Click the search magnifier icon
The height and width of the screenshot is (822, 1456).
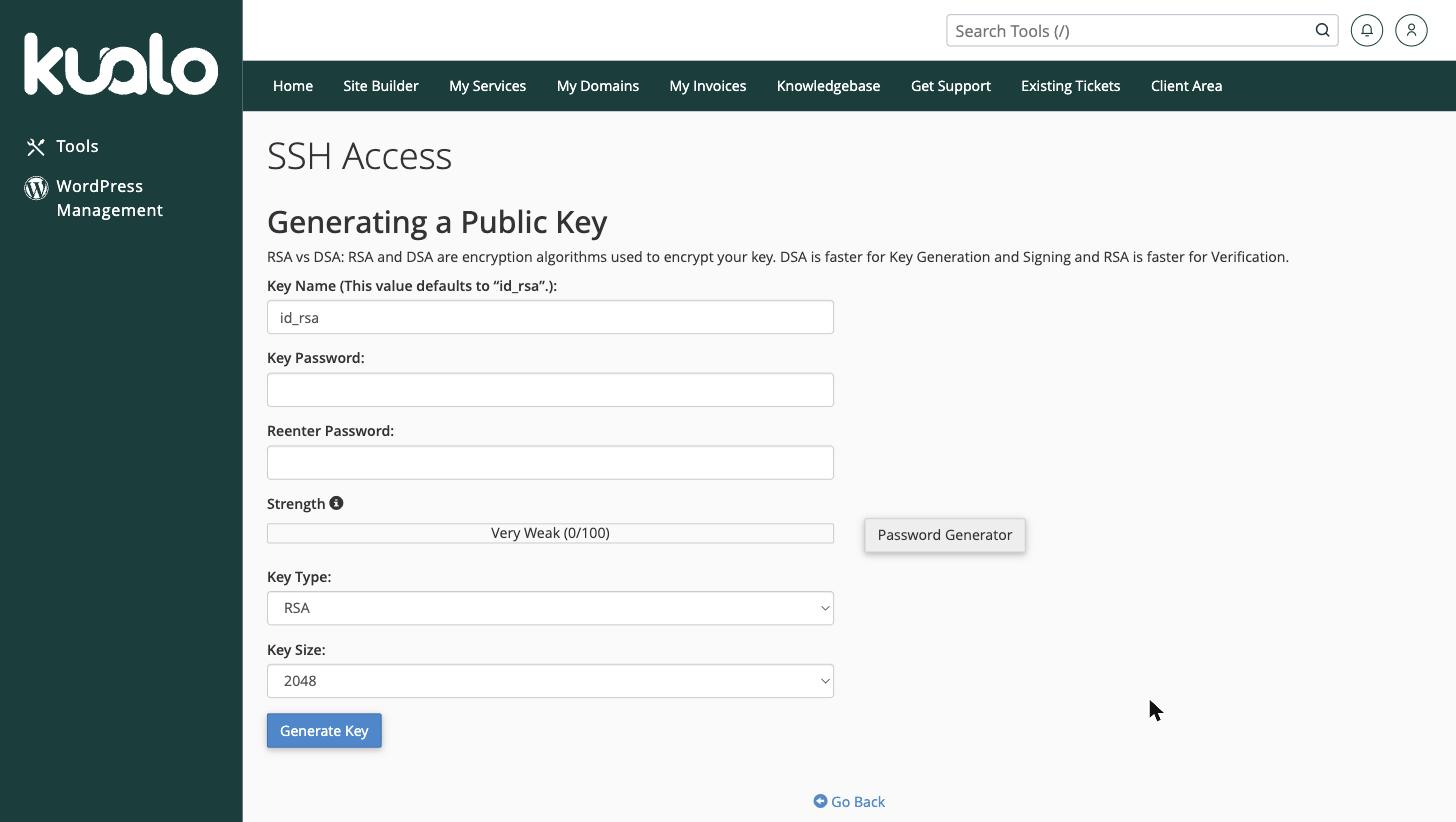click(x=1322, y=30)
